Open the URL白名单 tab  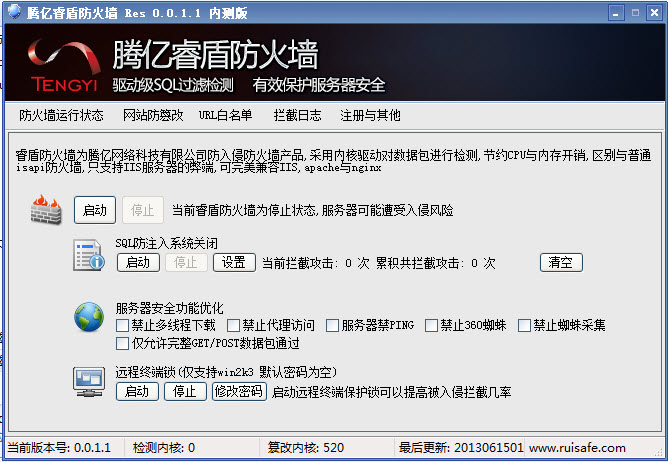coord(225,116)
